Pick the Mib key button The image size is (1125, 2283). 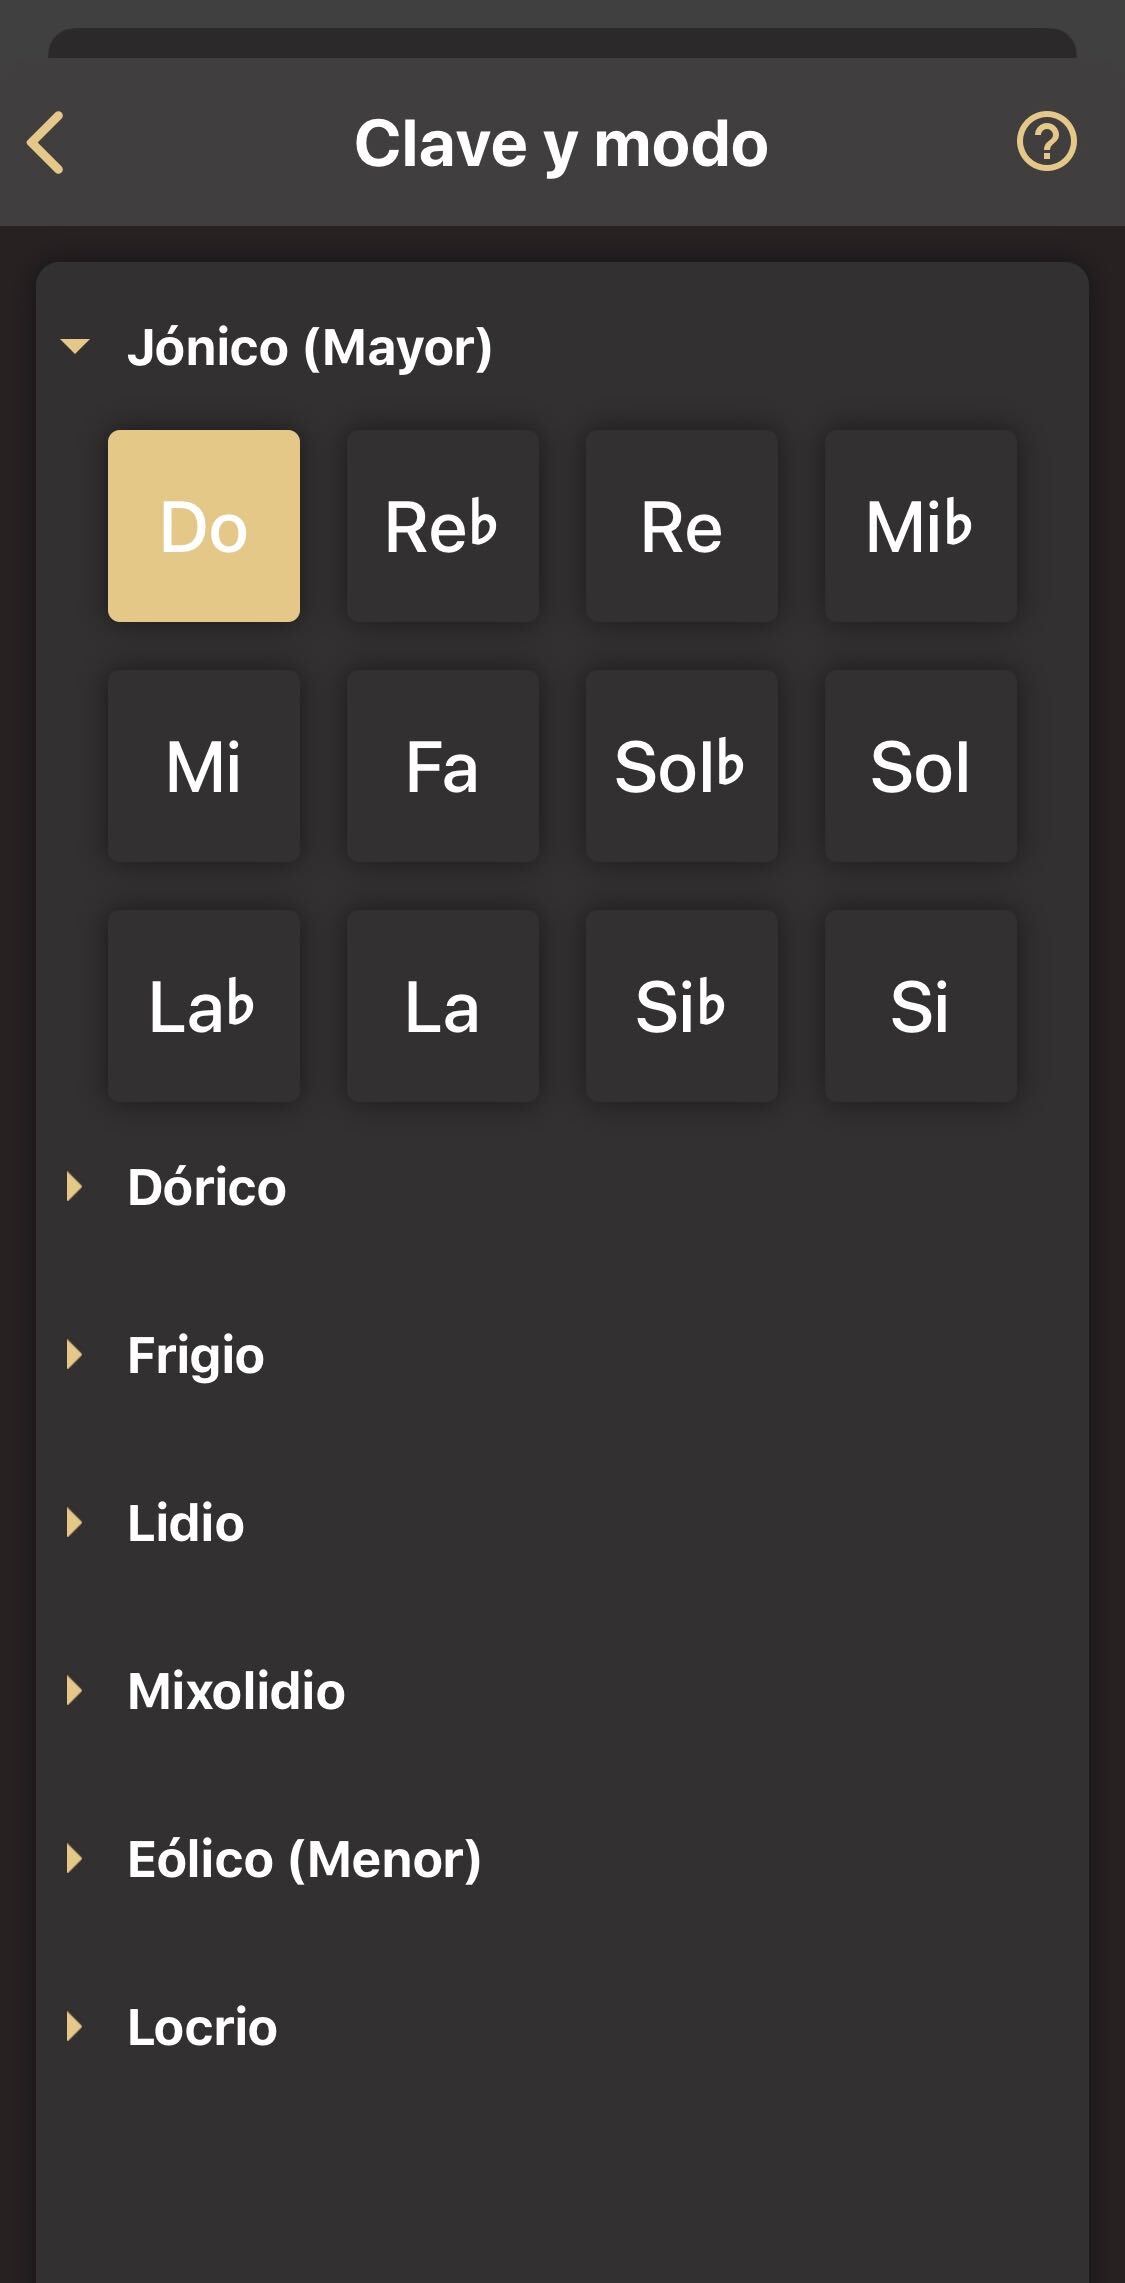coord(921,526)
